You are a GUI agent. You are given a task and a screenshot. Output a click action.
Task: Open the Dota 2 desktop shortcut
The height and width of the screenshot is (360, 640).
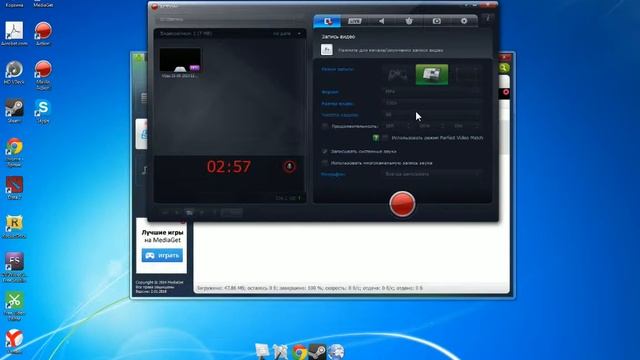(14, 188)
